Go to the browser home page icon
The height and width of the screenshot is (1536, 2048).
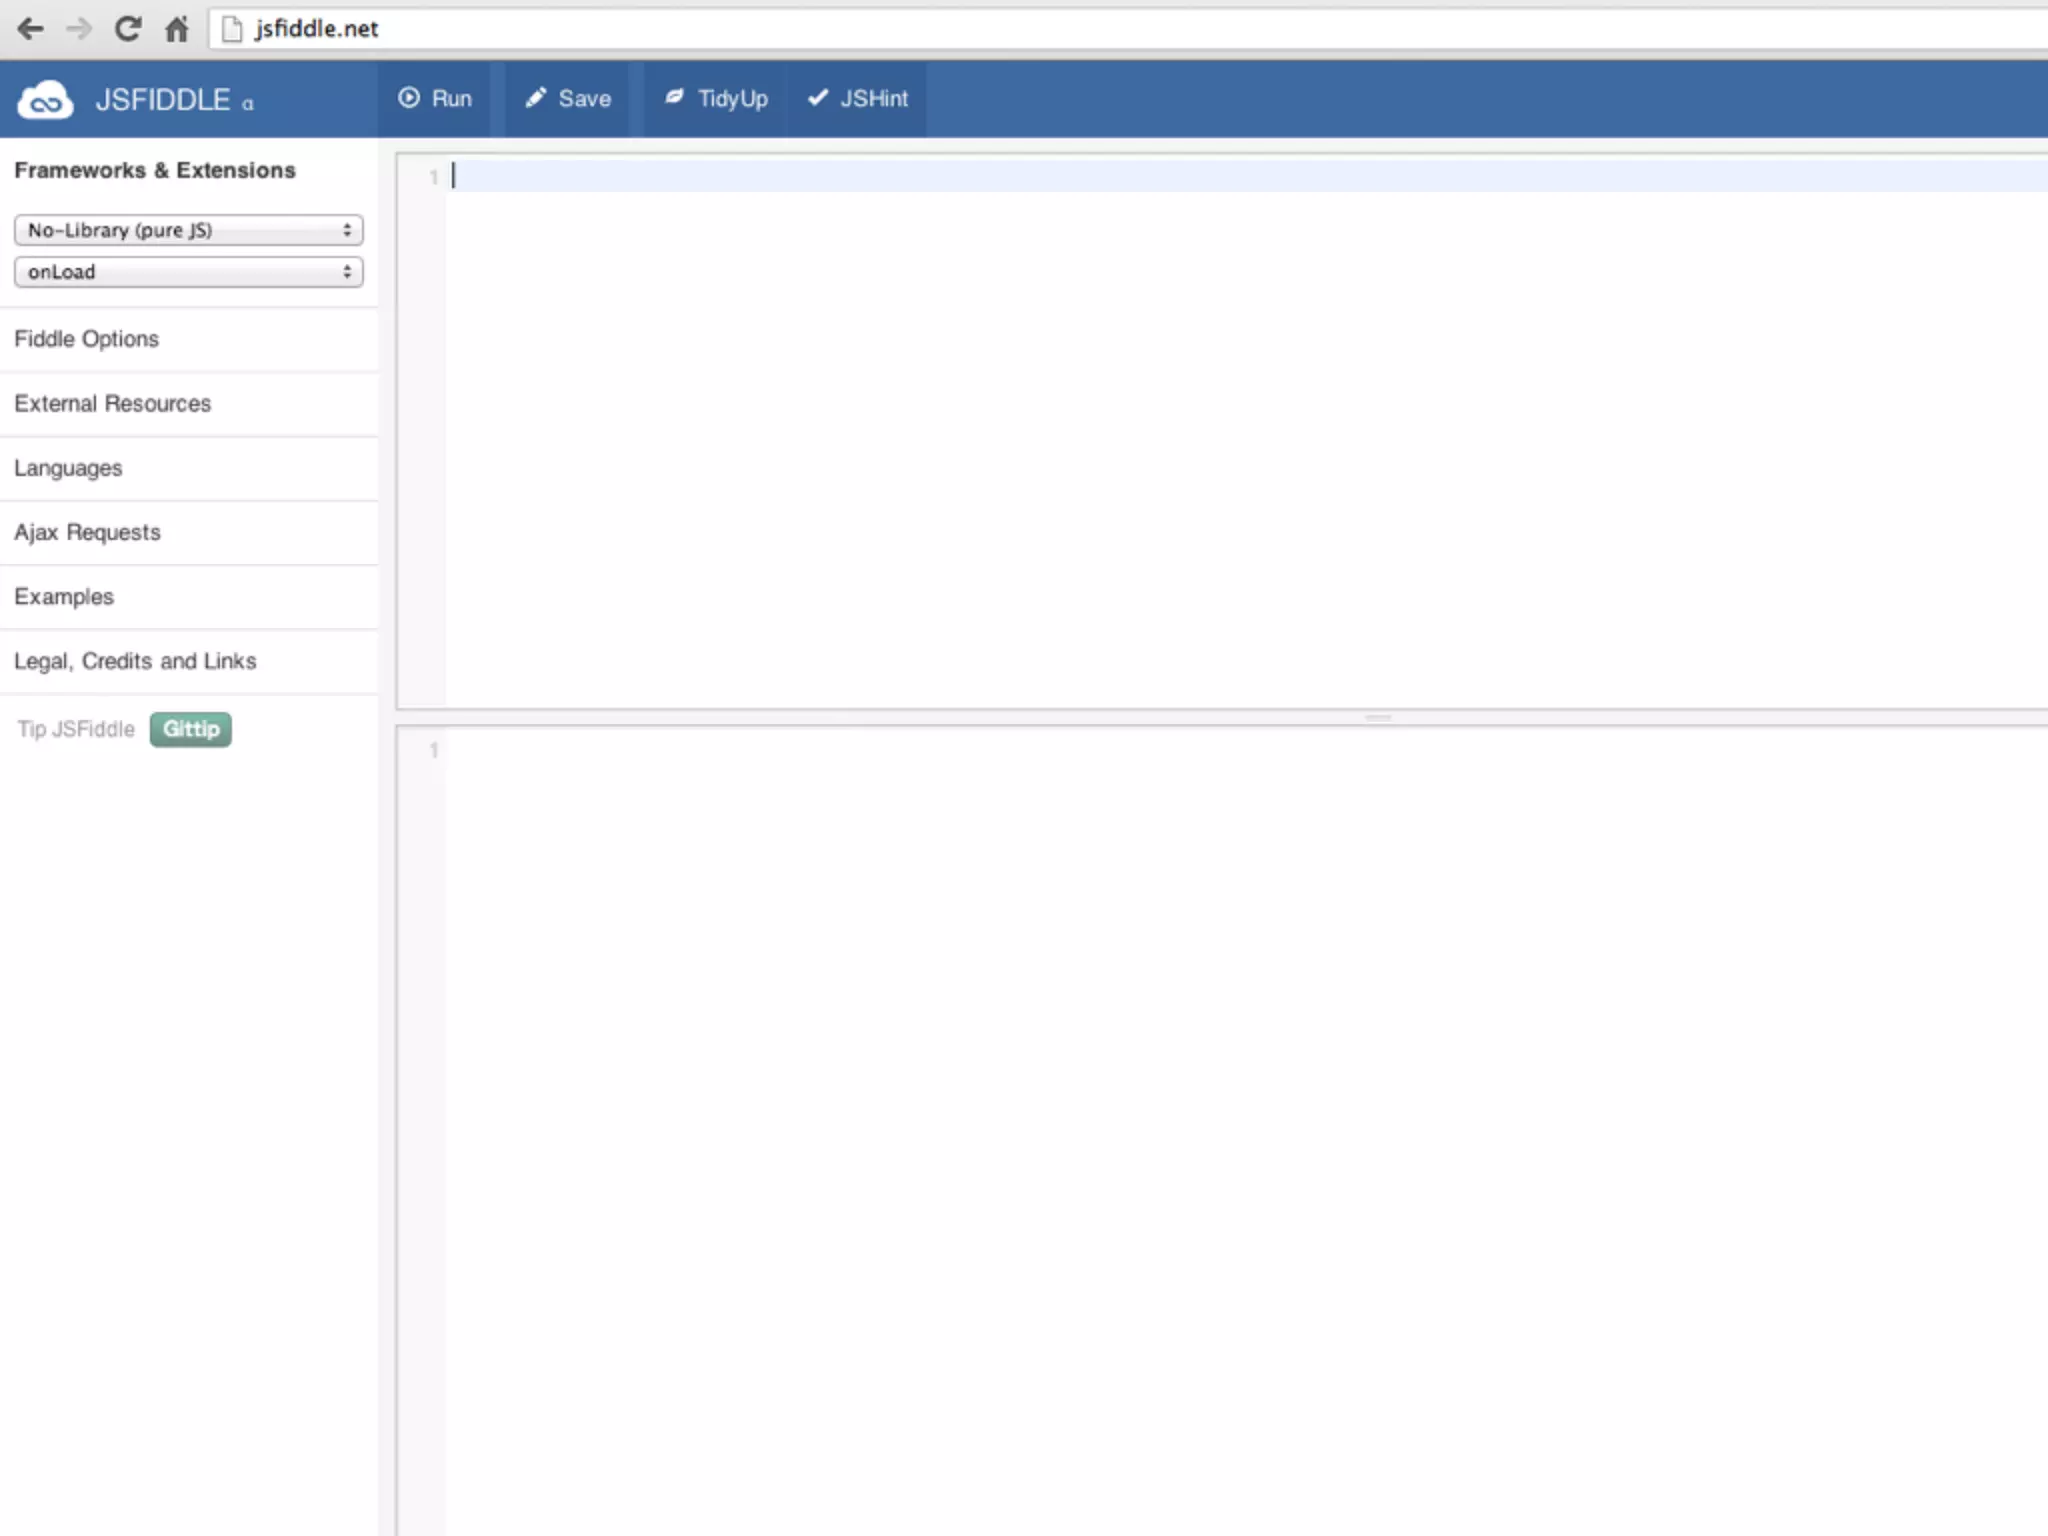click(x=176, y=29)
